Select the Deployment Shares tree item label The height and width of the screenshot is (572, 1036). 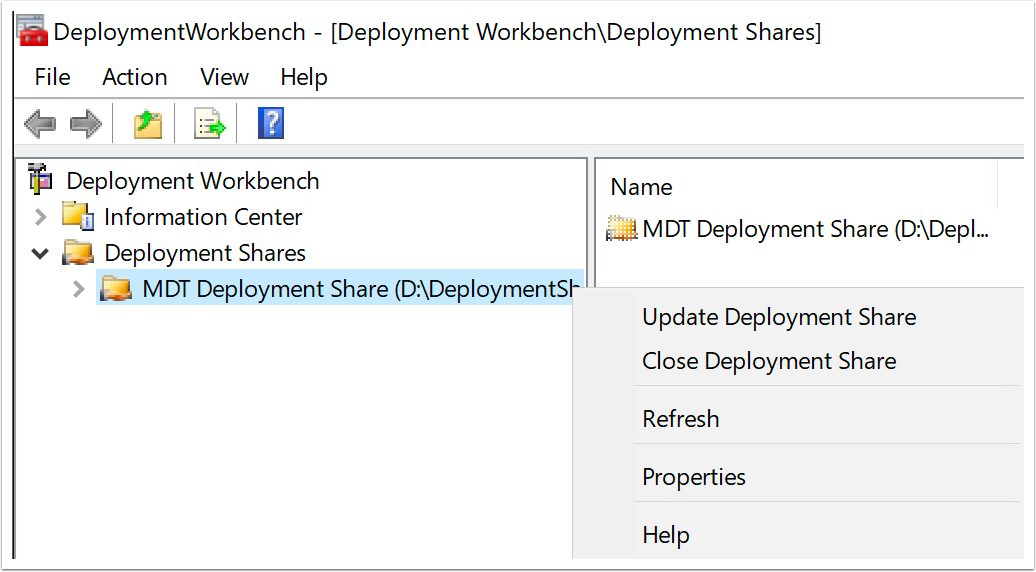(204, 253)
